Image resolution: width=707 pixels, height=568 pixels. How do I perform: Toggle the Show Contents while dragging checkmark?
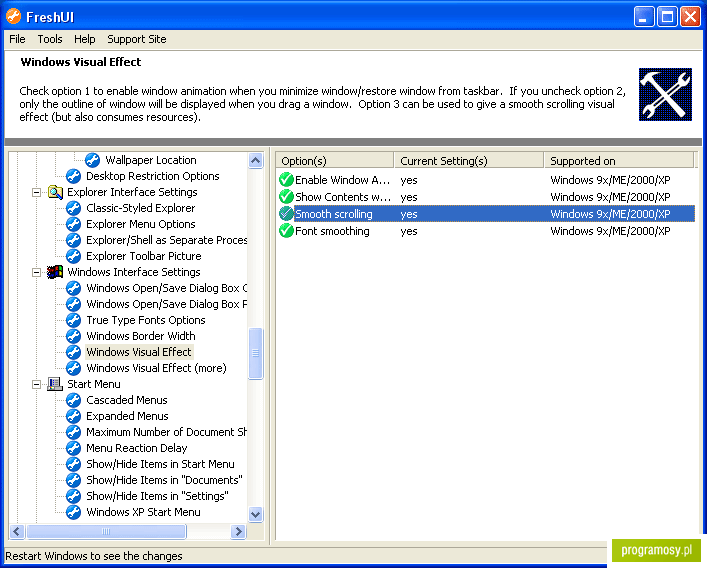[x=286, y=197]
